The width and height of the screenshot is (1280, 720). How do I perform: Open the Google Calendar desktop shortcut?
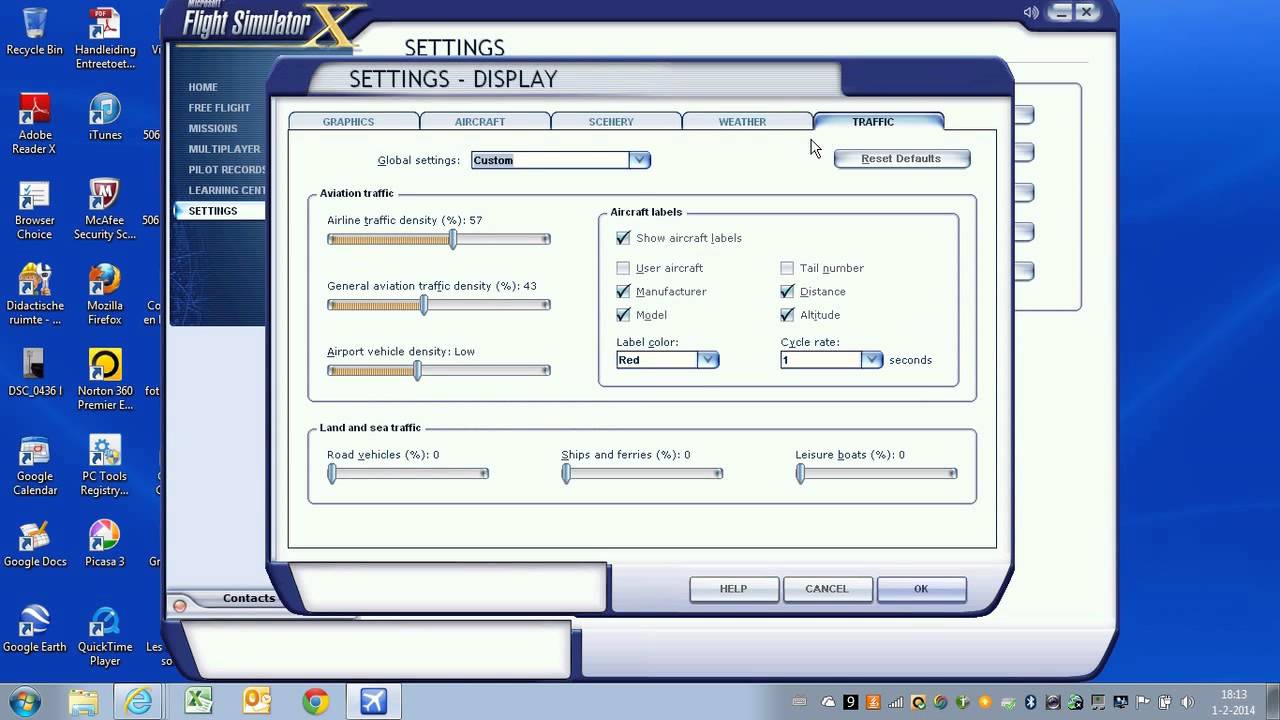(34, 466)
